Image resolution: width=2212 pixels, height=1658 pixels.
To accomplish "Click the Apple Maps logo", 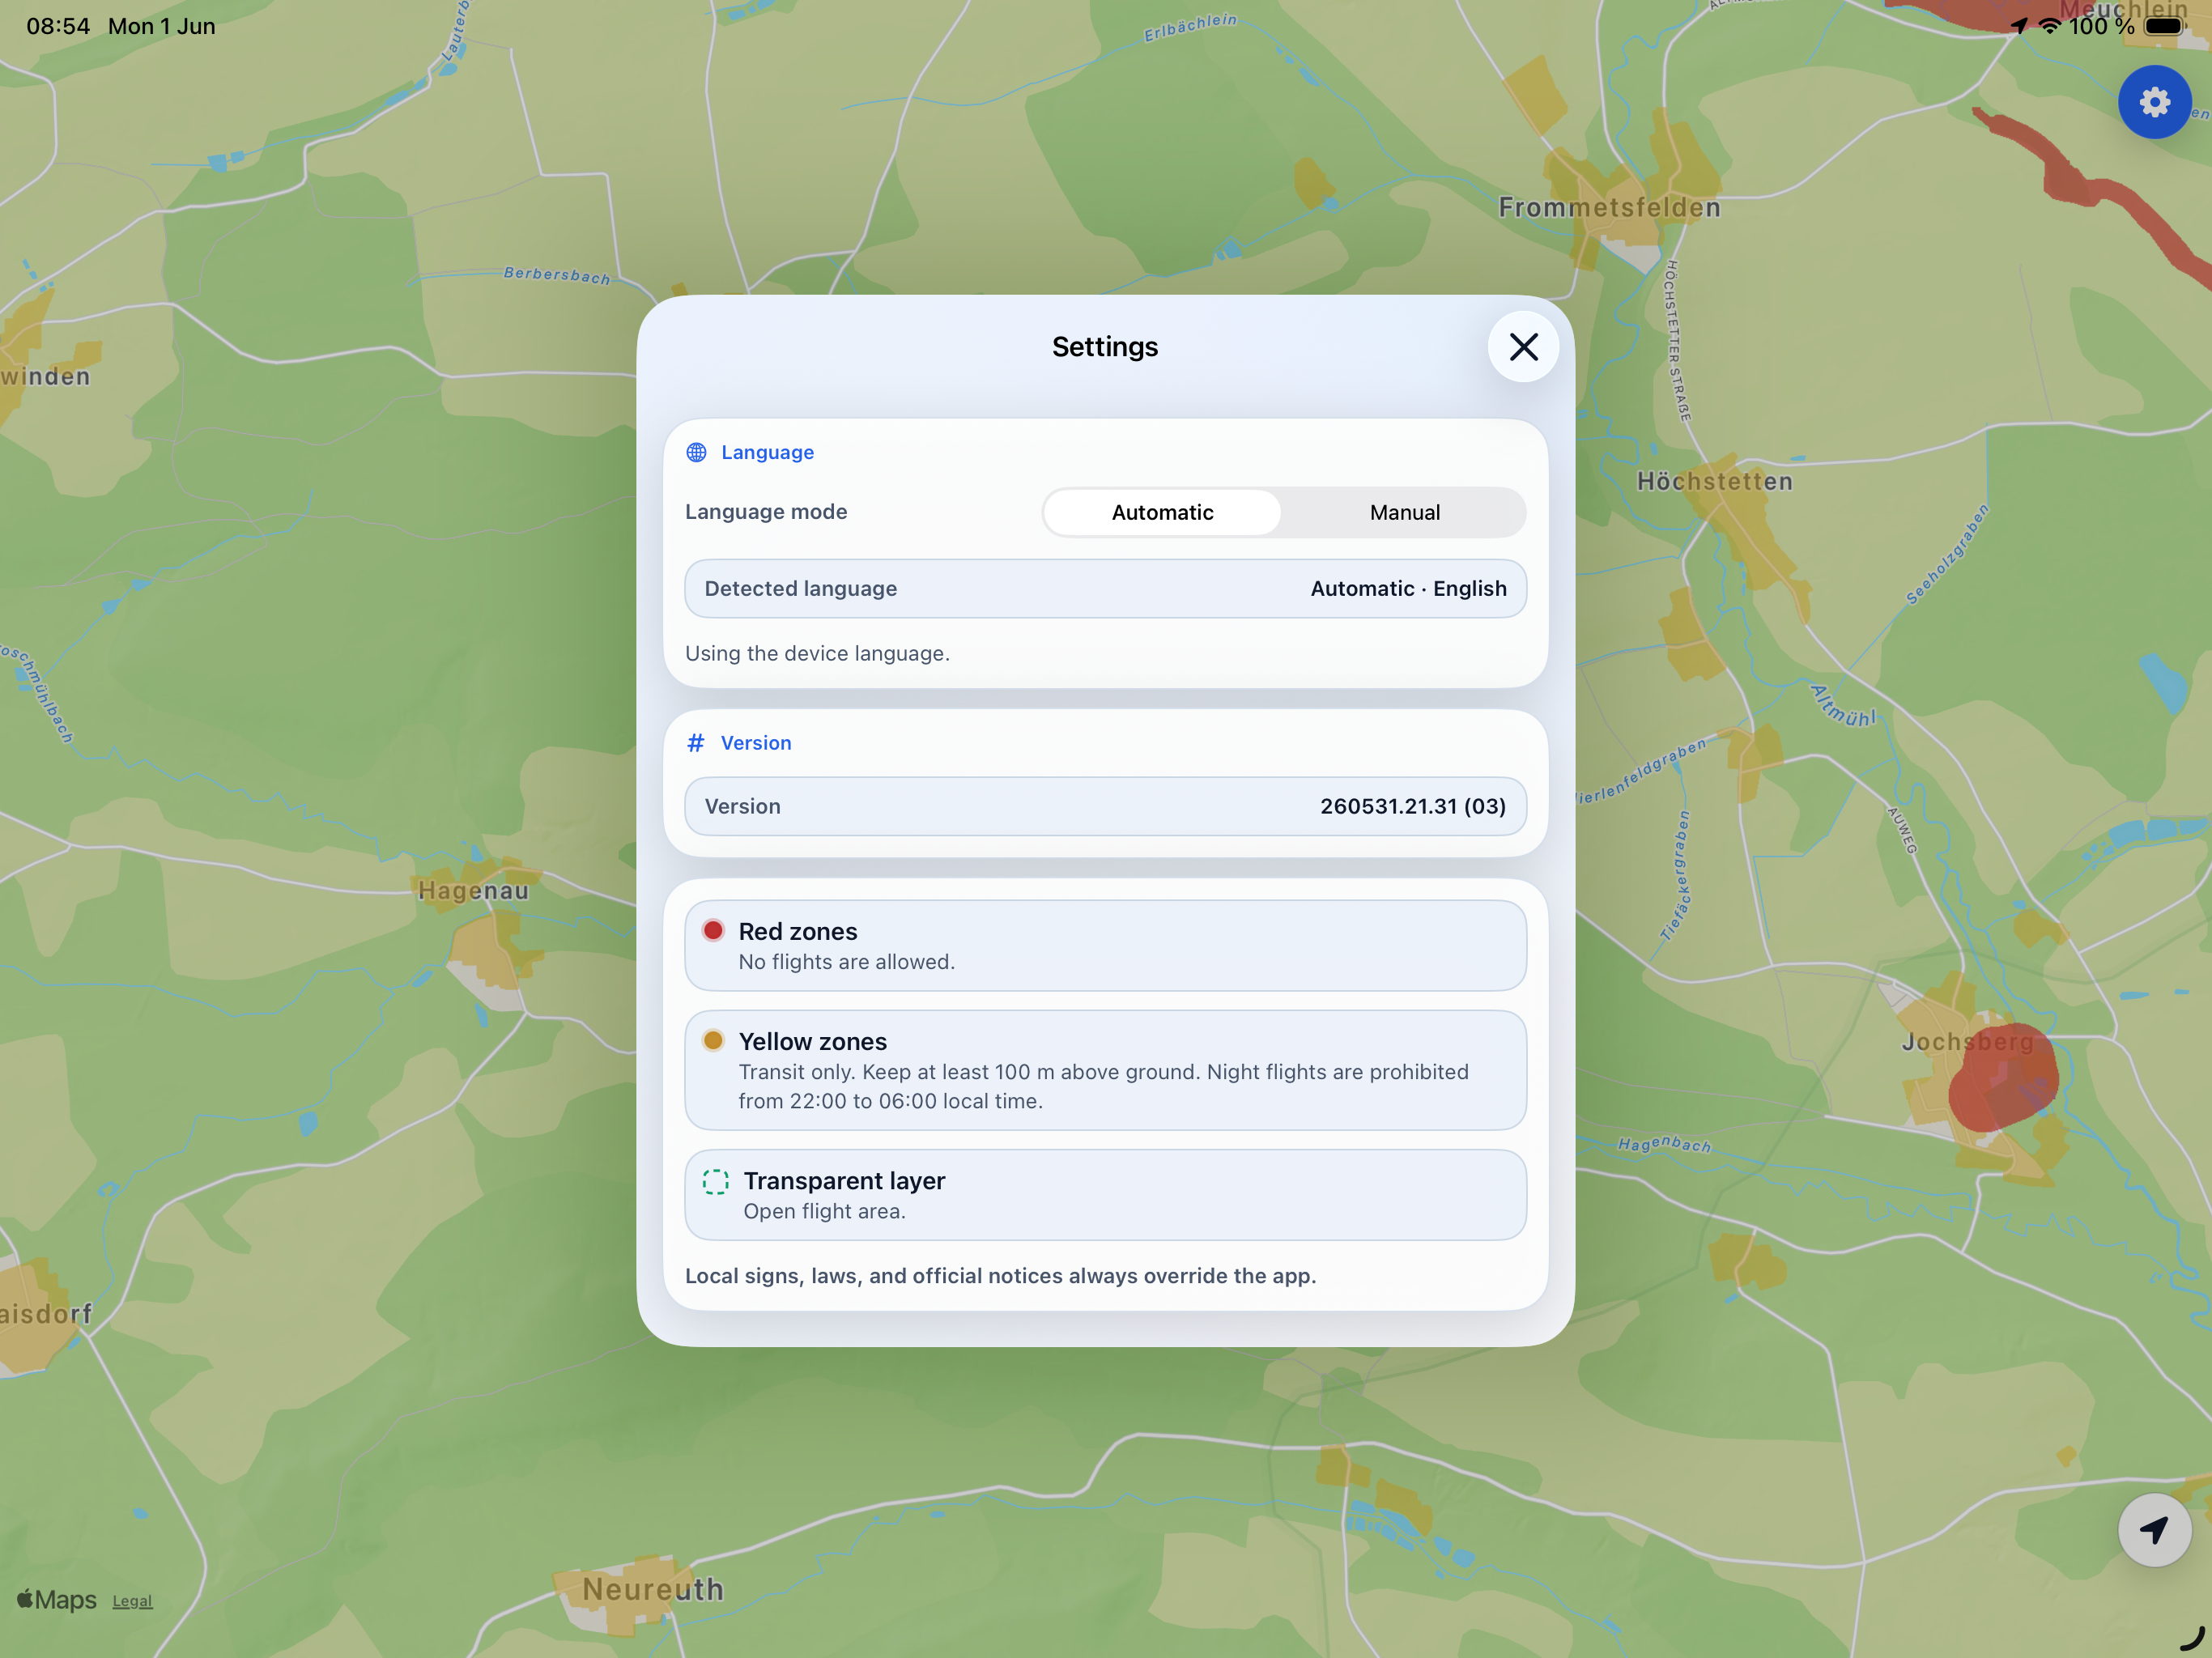I will 57,1600.
